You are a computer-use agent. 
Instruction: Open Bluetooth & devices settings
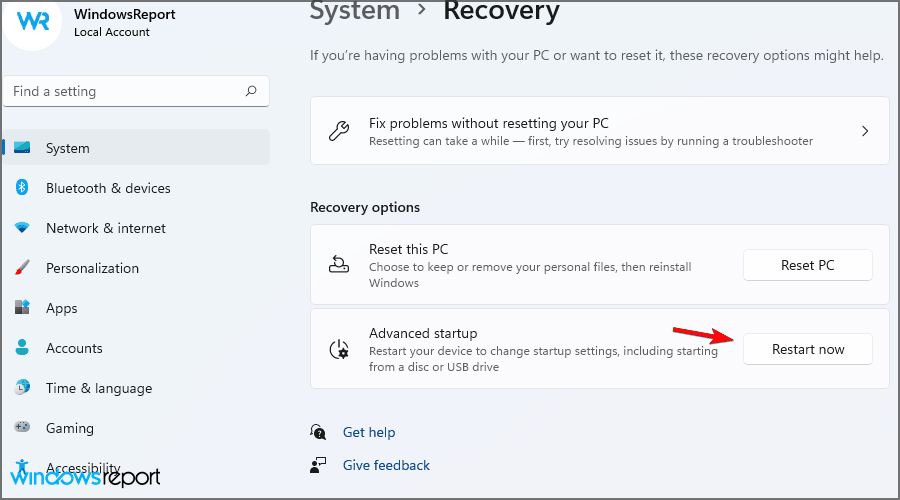[x=136, y=188]
